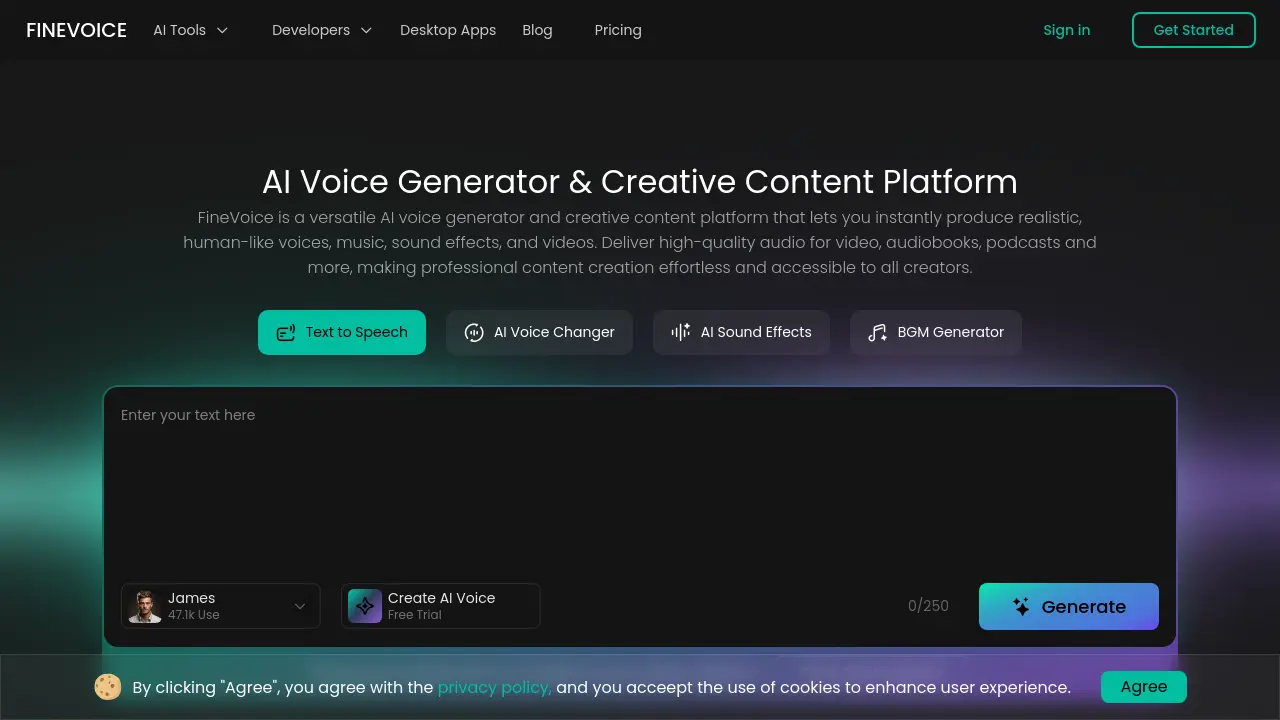Switch to the AI Voice Changer tab

point(539,332)
